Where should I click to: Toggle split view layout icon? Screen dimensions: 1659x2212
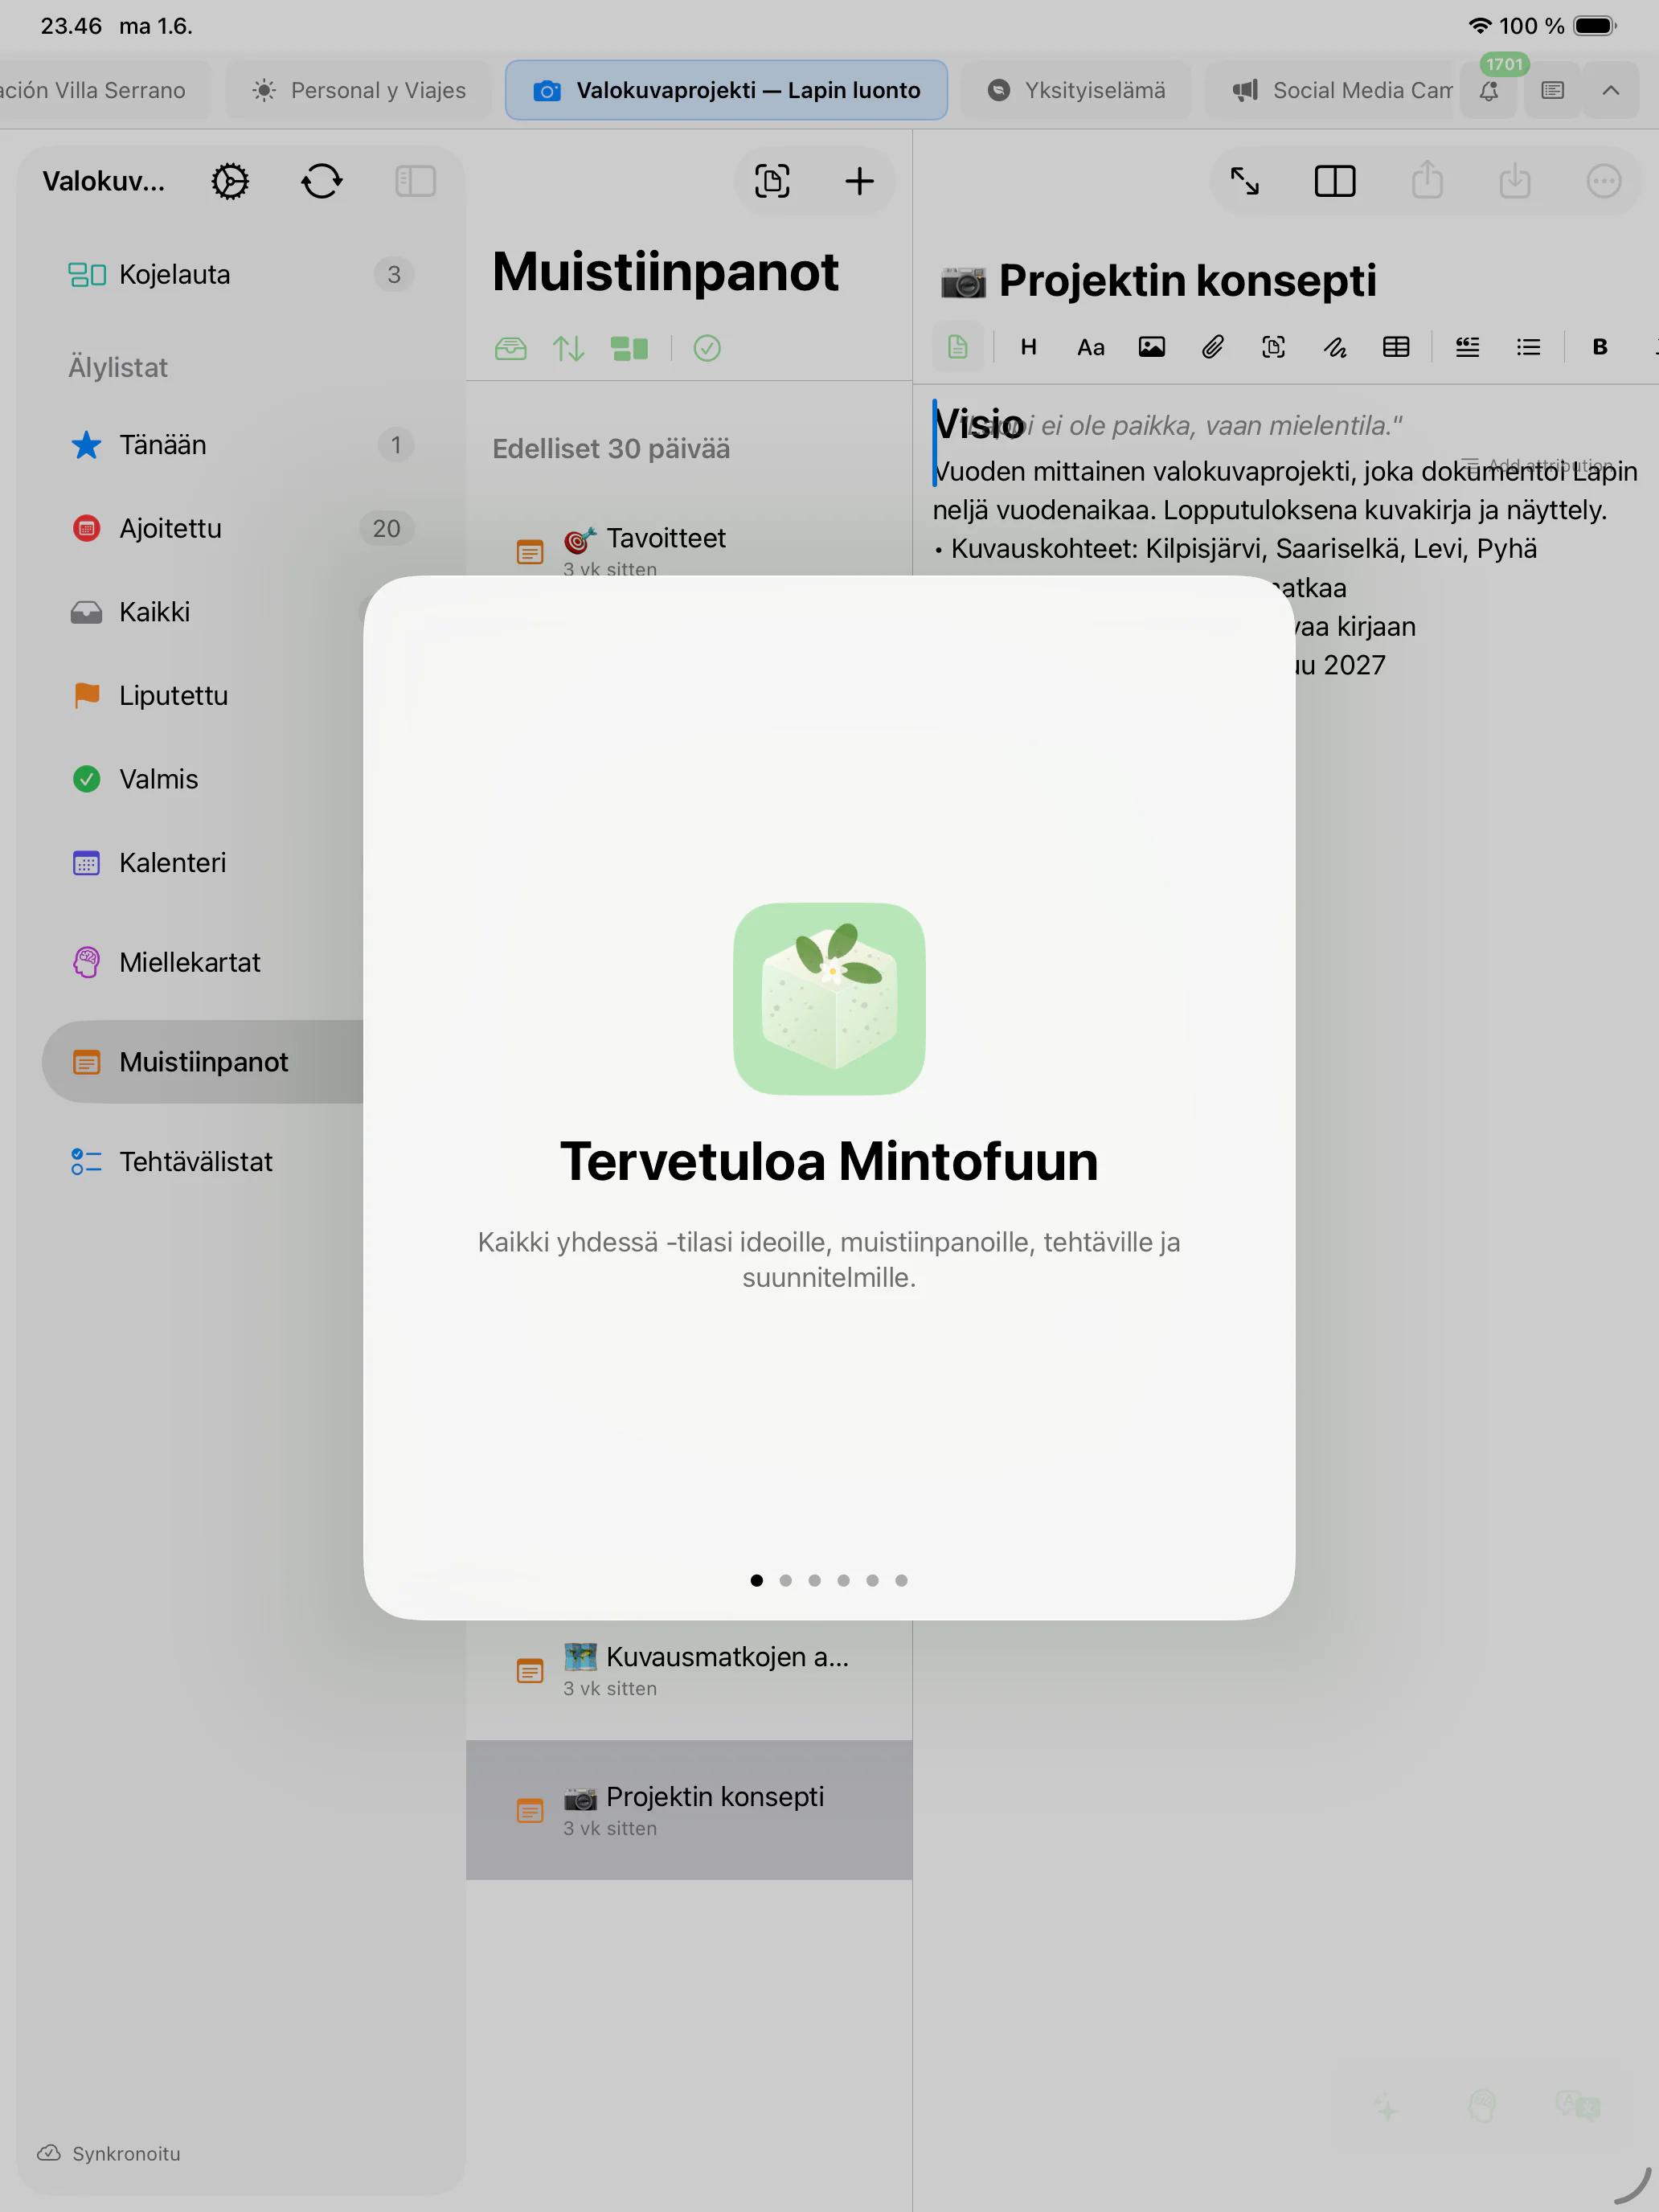coord(1335,181)
